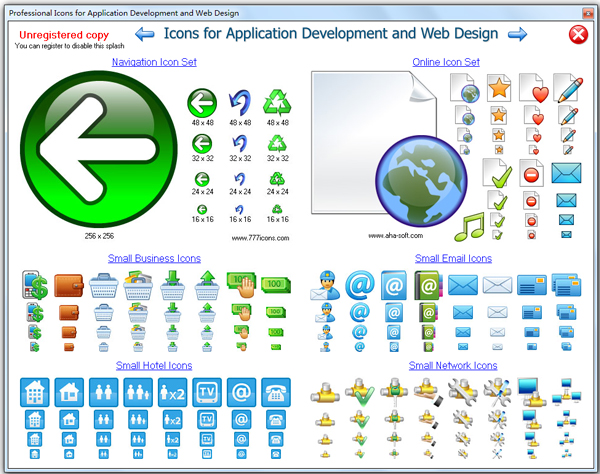Follow the Small Business Icons link

click(154, 258)
